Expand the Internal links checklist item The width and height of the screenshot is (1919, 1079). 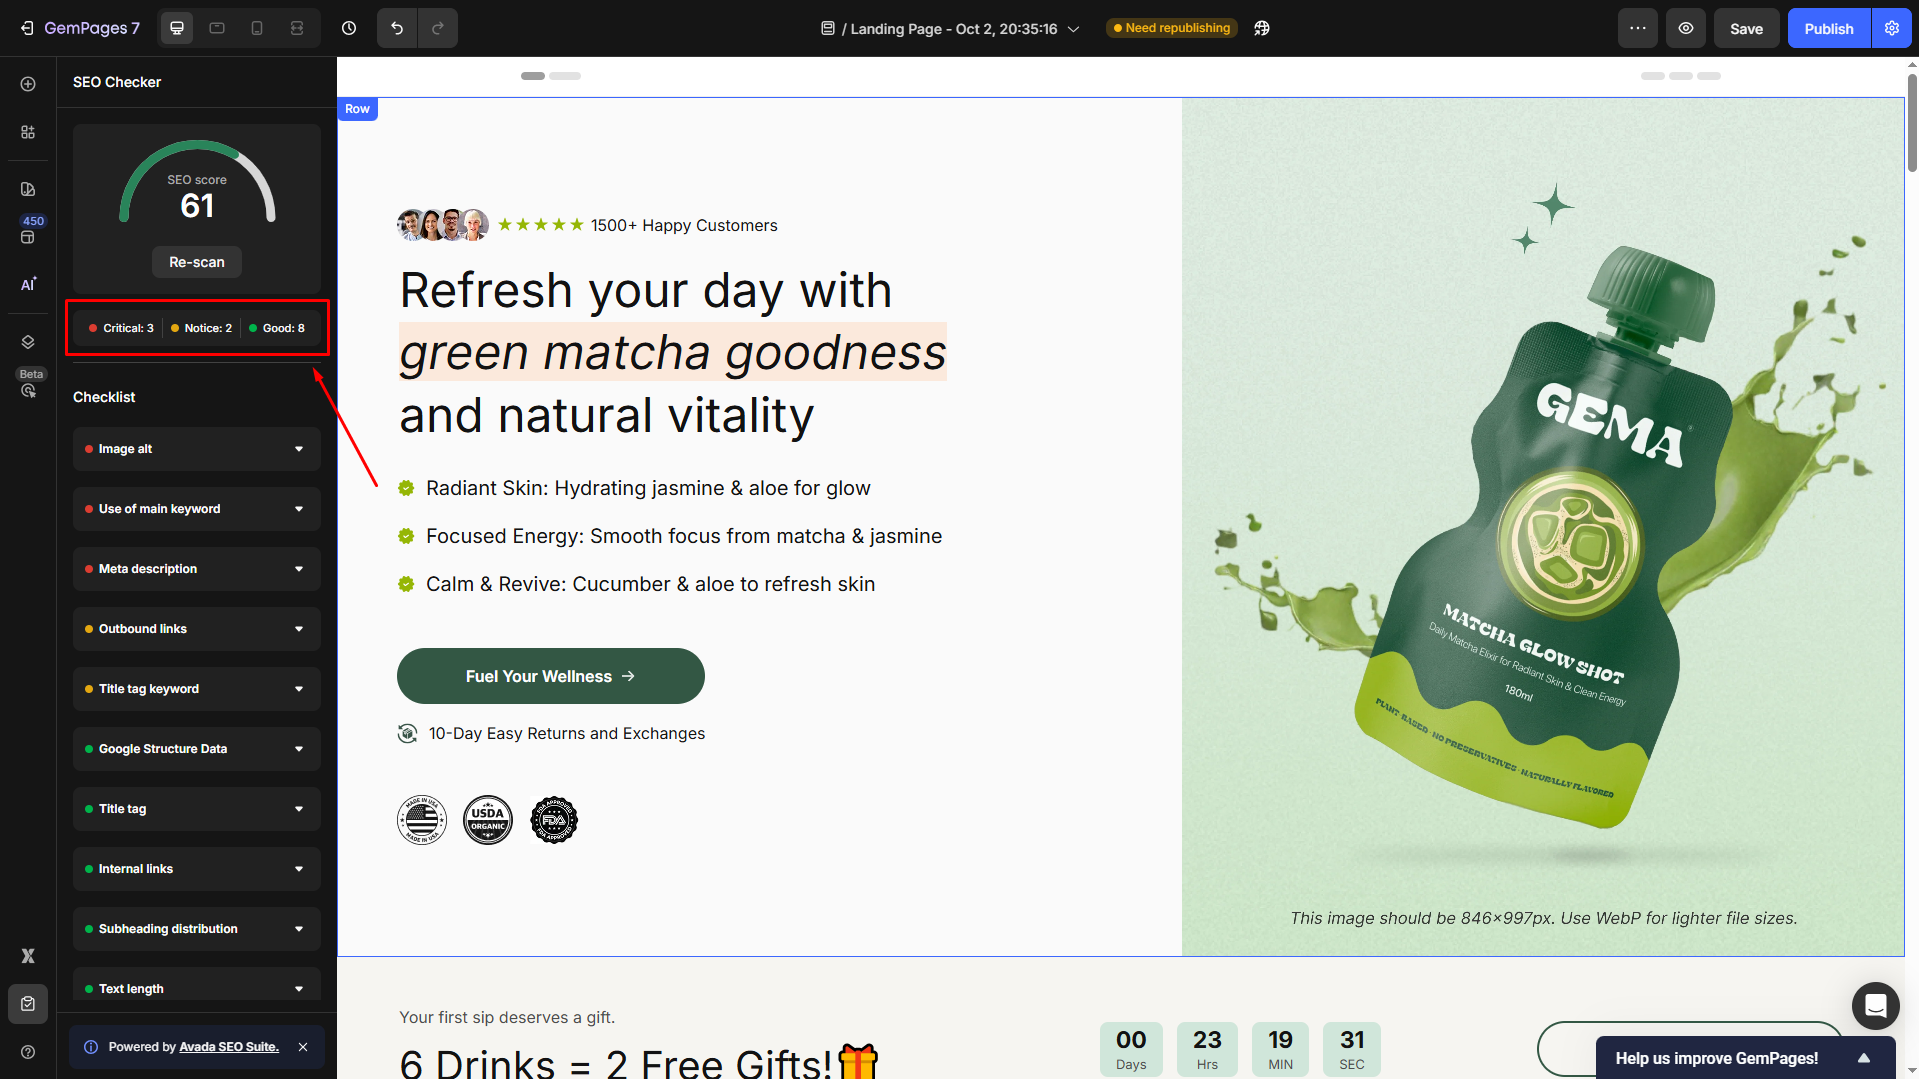[x=197, y=869]
